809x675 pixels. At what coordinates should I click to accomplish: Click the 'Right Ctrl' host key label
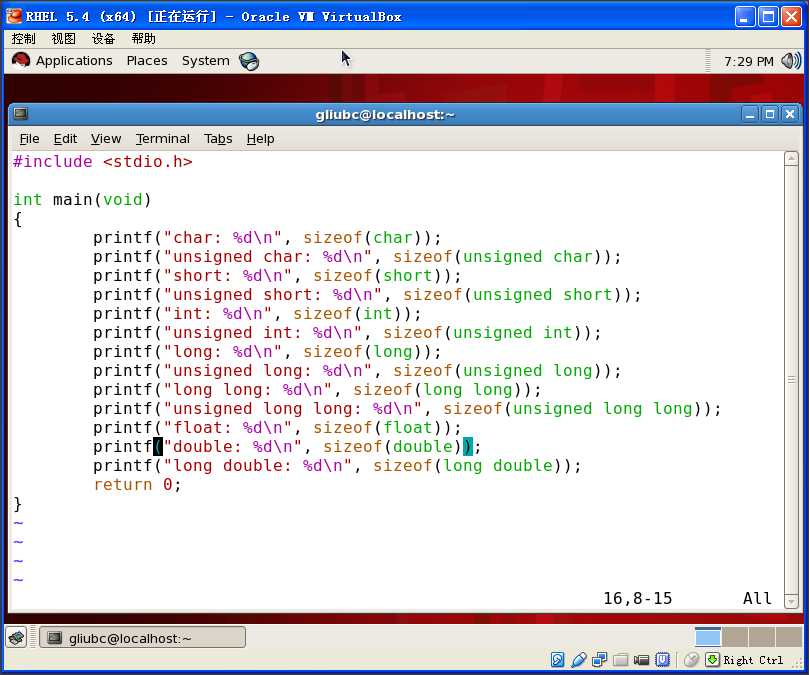click(x=753, y=660)
